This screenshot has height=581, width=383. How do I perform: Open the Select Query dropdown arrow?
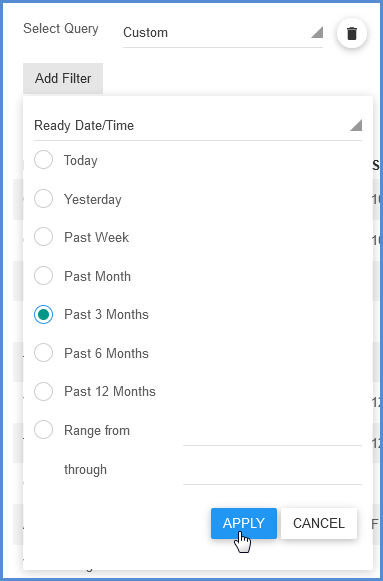pyautogui.click(x=317, y=32)
